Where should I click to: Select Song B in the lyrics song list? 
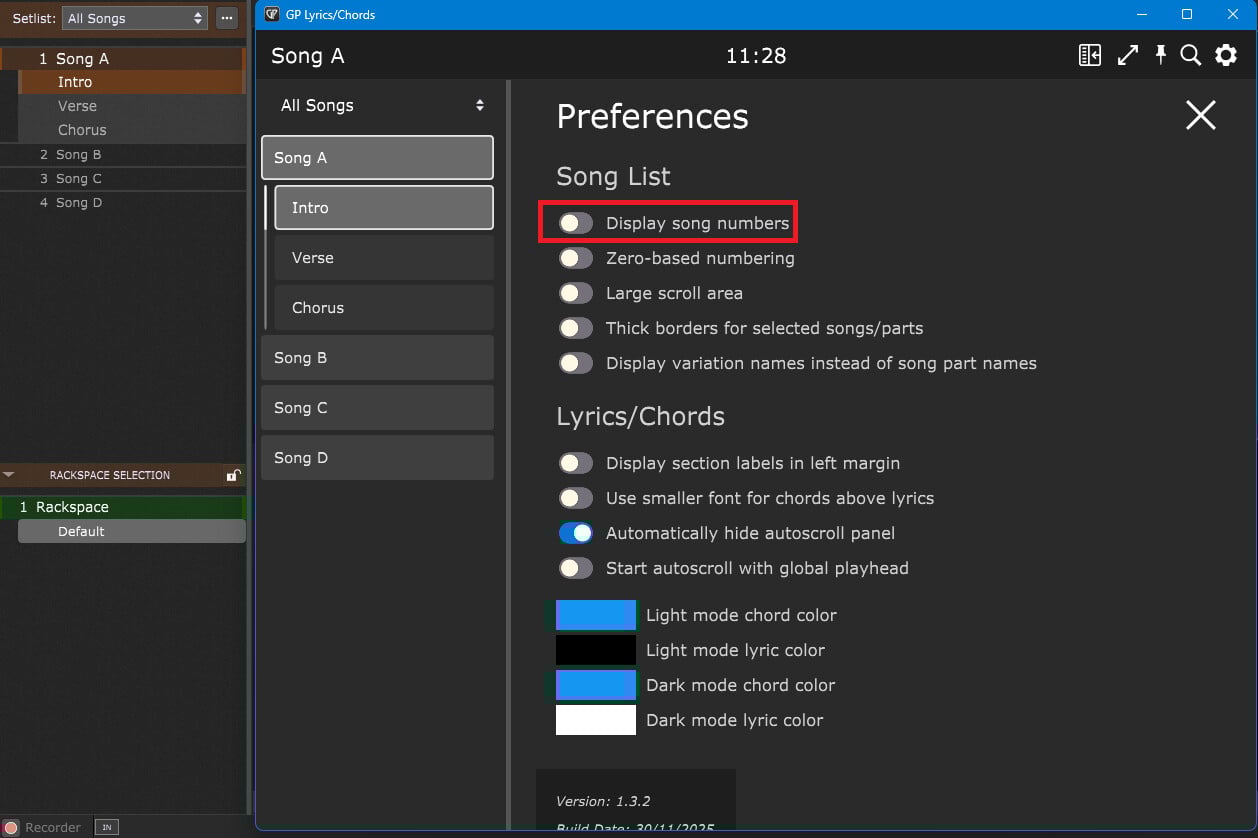377,358
